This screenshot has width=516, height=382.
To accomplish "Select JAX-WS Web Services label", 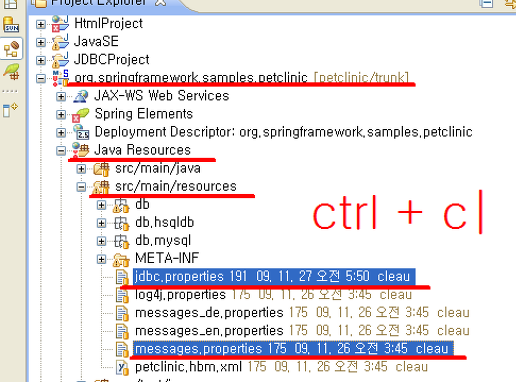I will pos(162,96).
